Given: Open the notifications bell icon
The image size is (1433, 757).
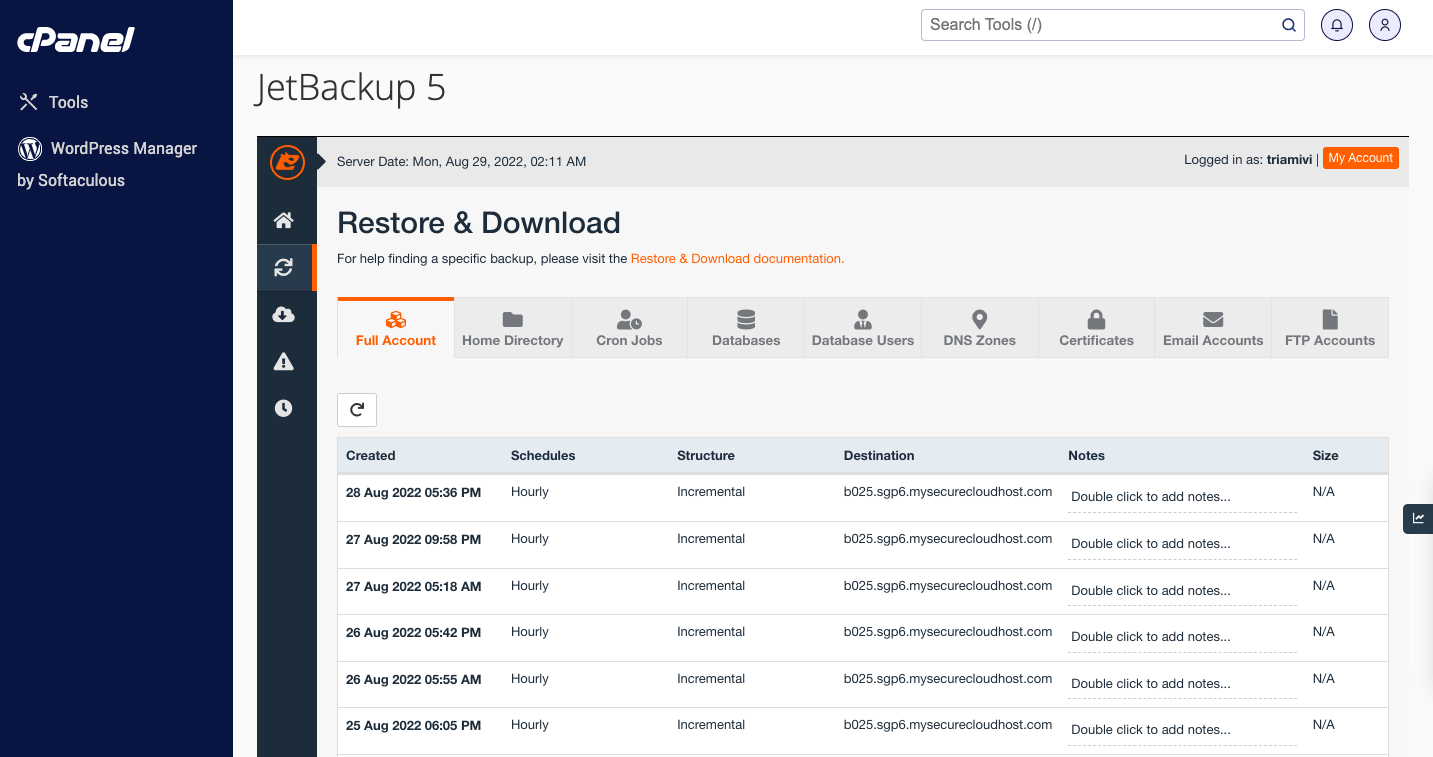Looking at the screenshot, I should click(1337, 26).
